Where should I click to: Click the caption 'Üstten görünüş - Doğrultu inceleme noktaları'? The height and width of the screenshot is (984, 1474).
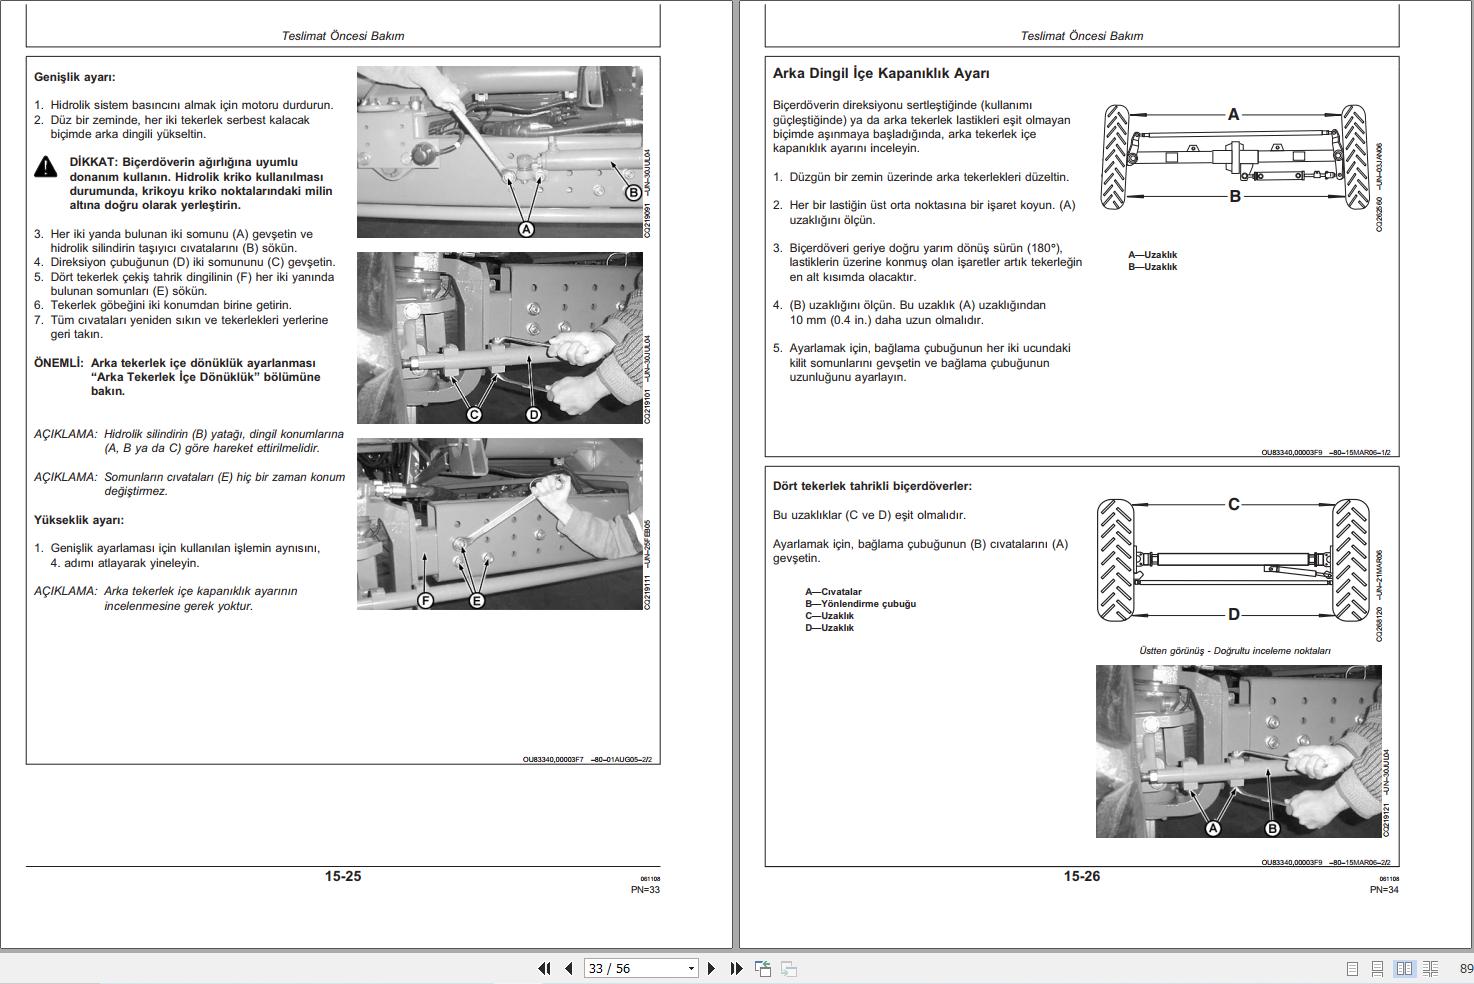click(x=1235, y=651)
